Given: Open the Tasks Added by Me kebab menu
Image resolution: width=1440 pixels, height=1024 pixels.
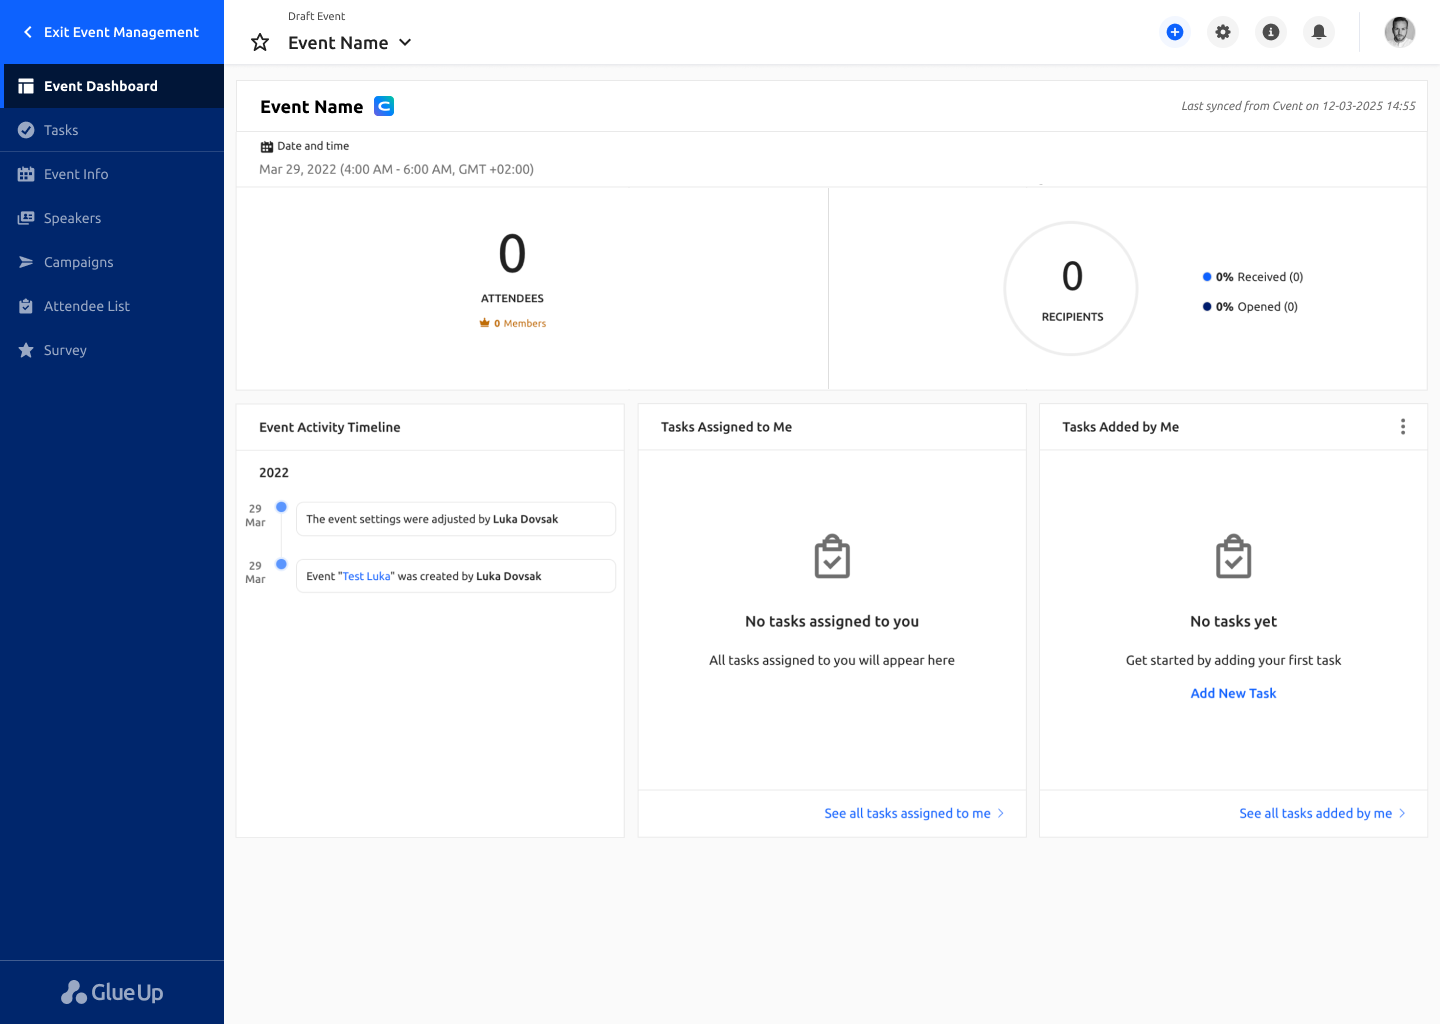Looking at the screenshot, I should pos(1403,426).
